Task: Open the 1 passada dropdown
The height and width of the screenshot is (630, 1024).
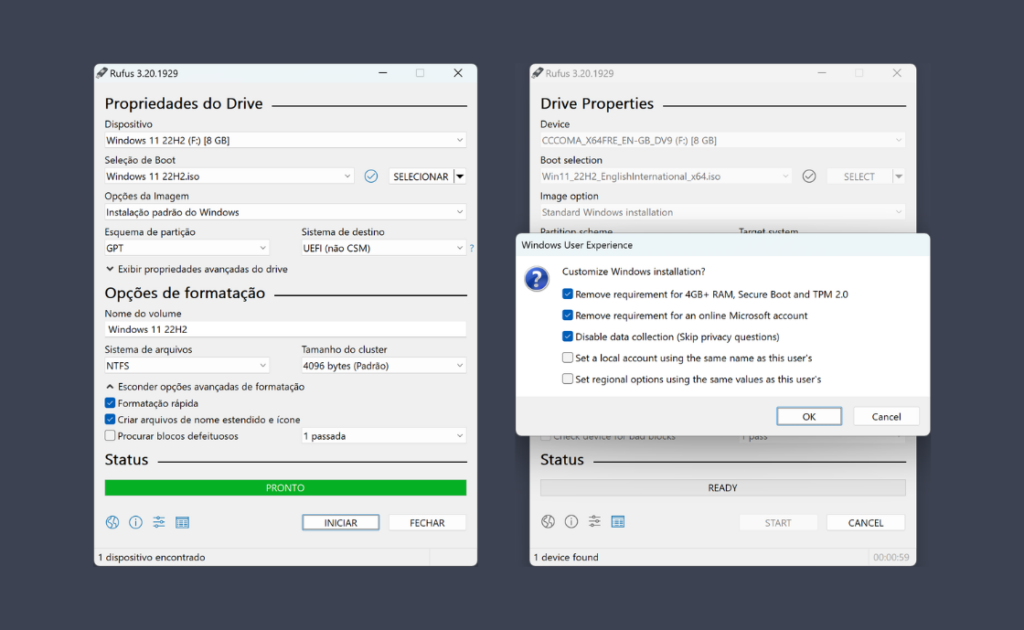Action: click(383, 435)
